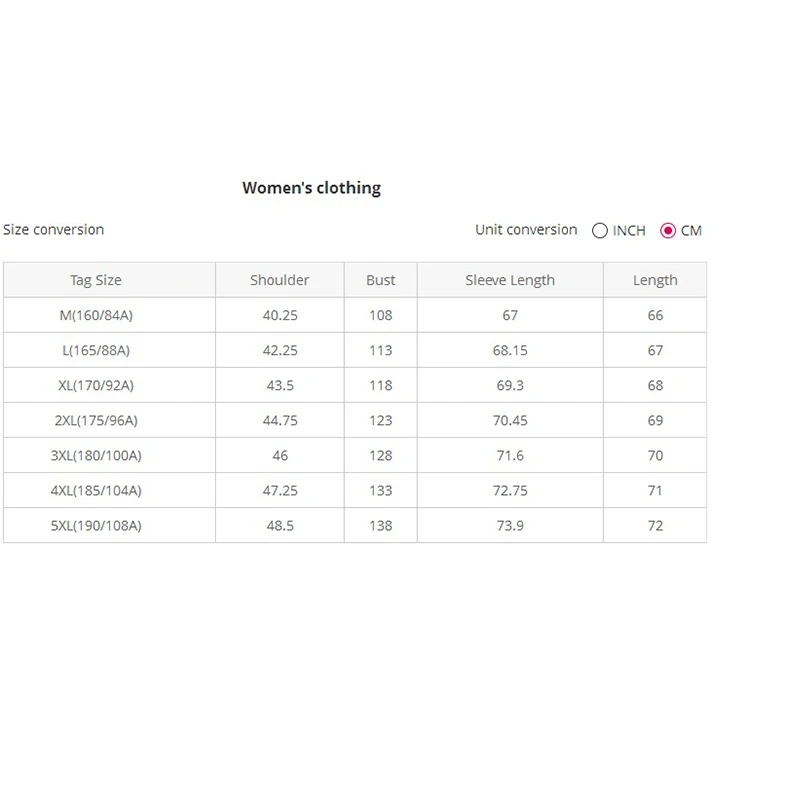Click the Unit conversion label

click(526, 230)
